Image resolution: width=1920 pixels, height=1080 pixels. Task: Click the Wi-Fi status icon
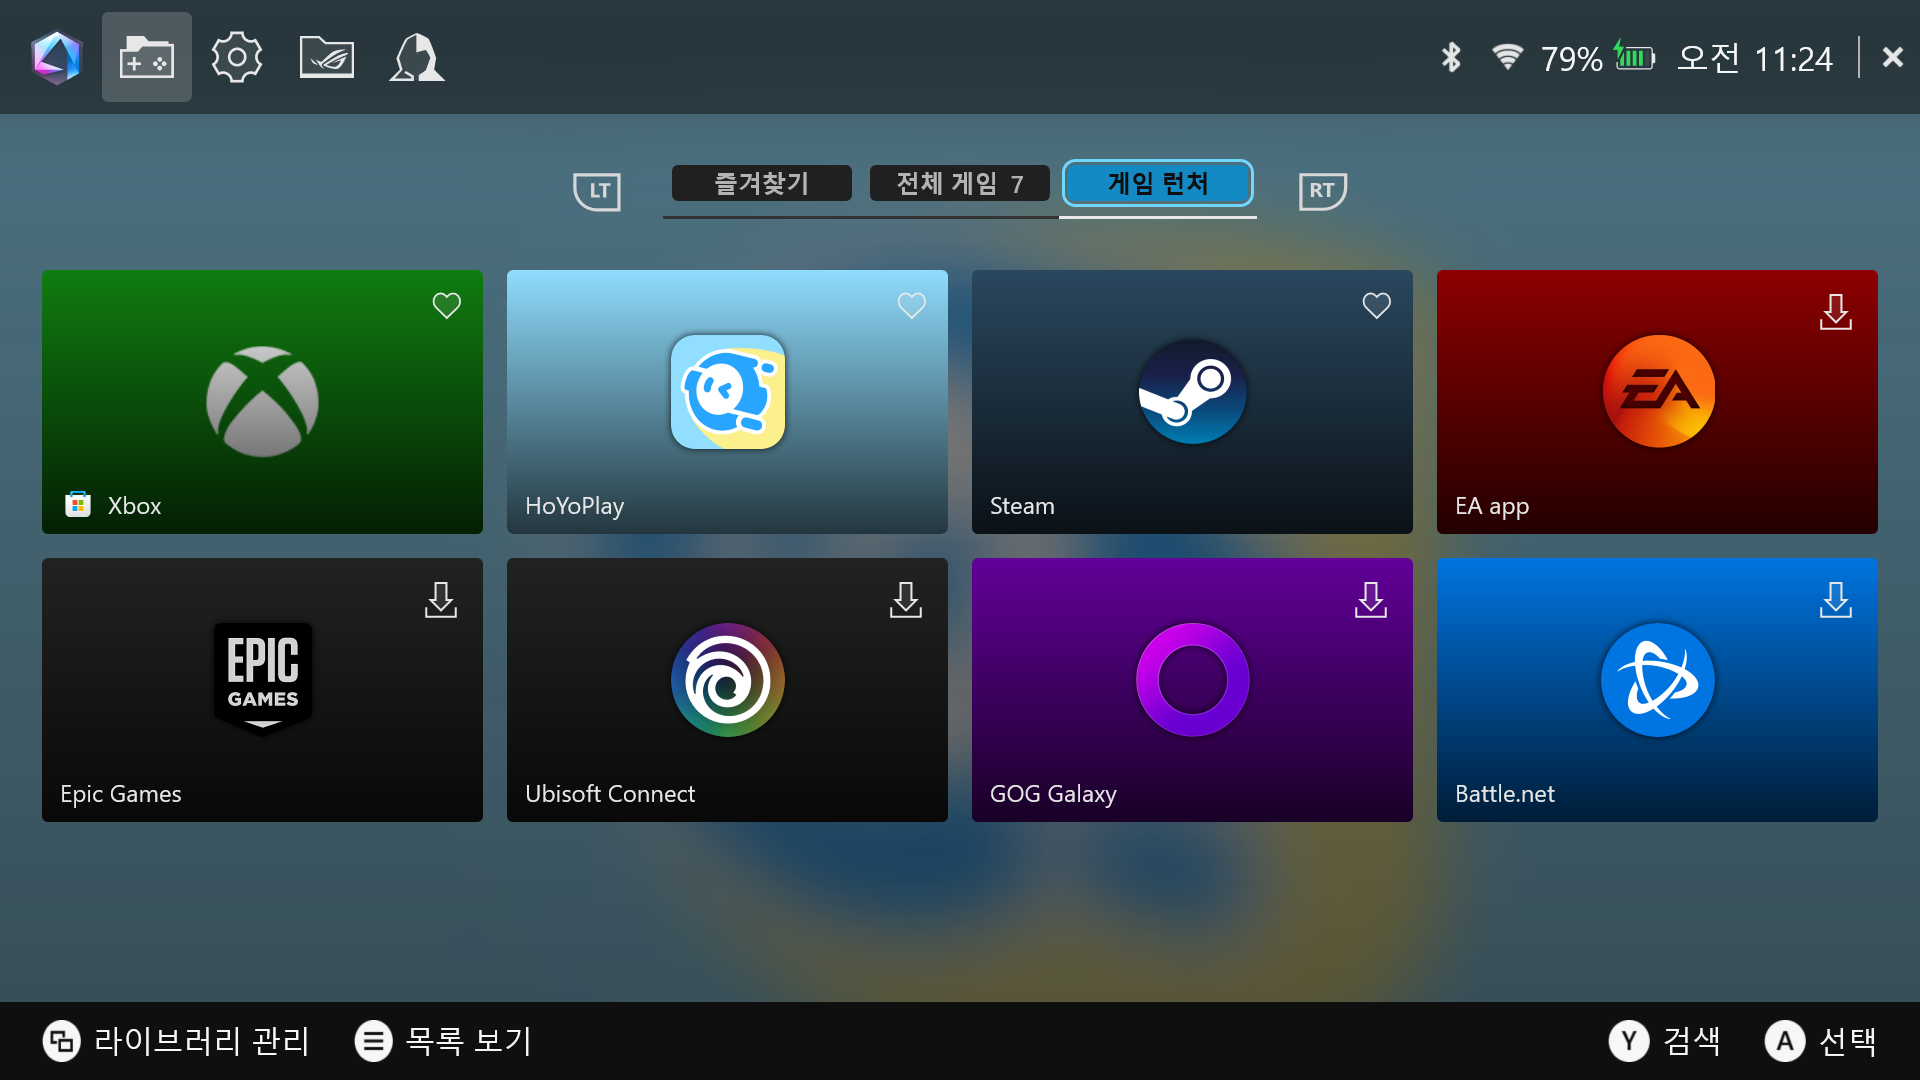pos(1507,57)
